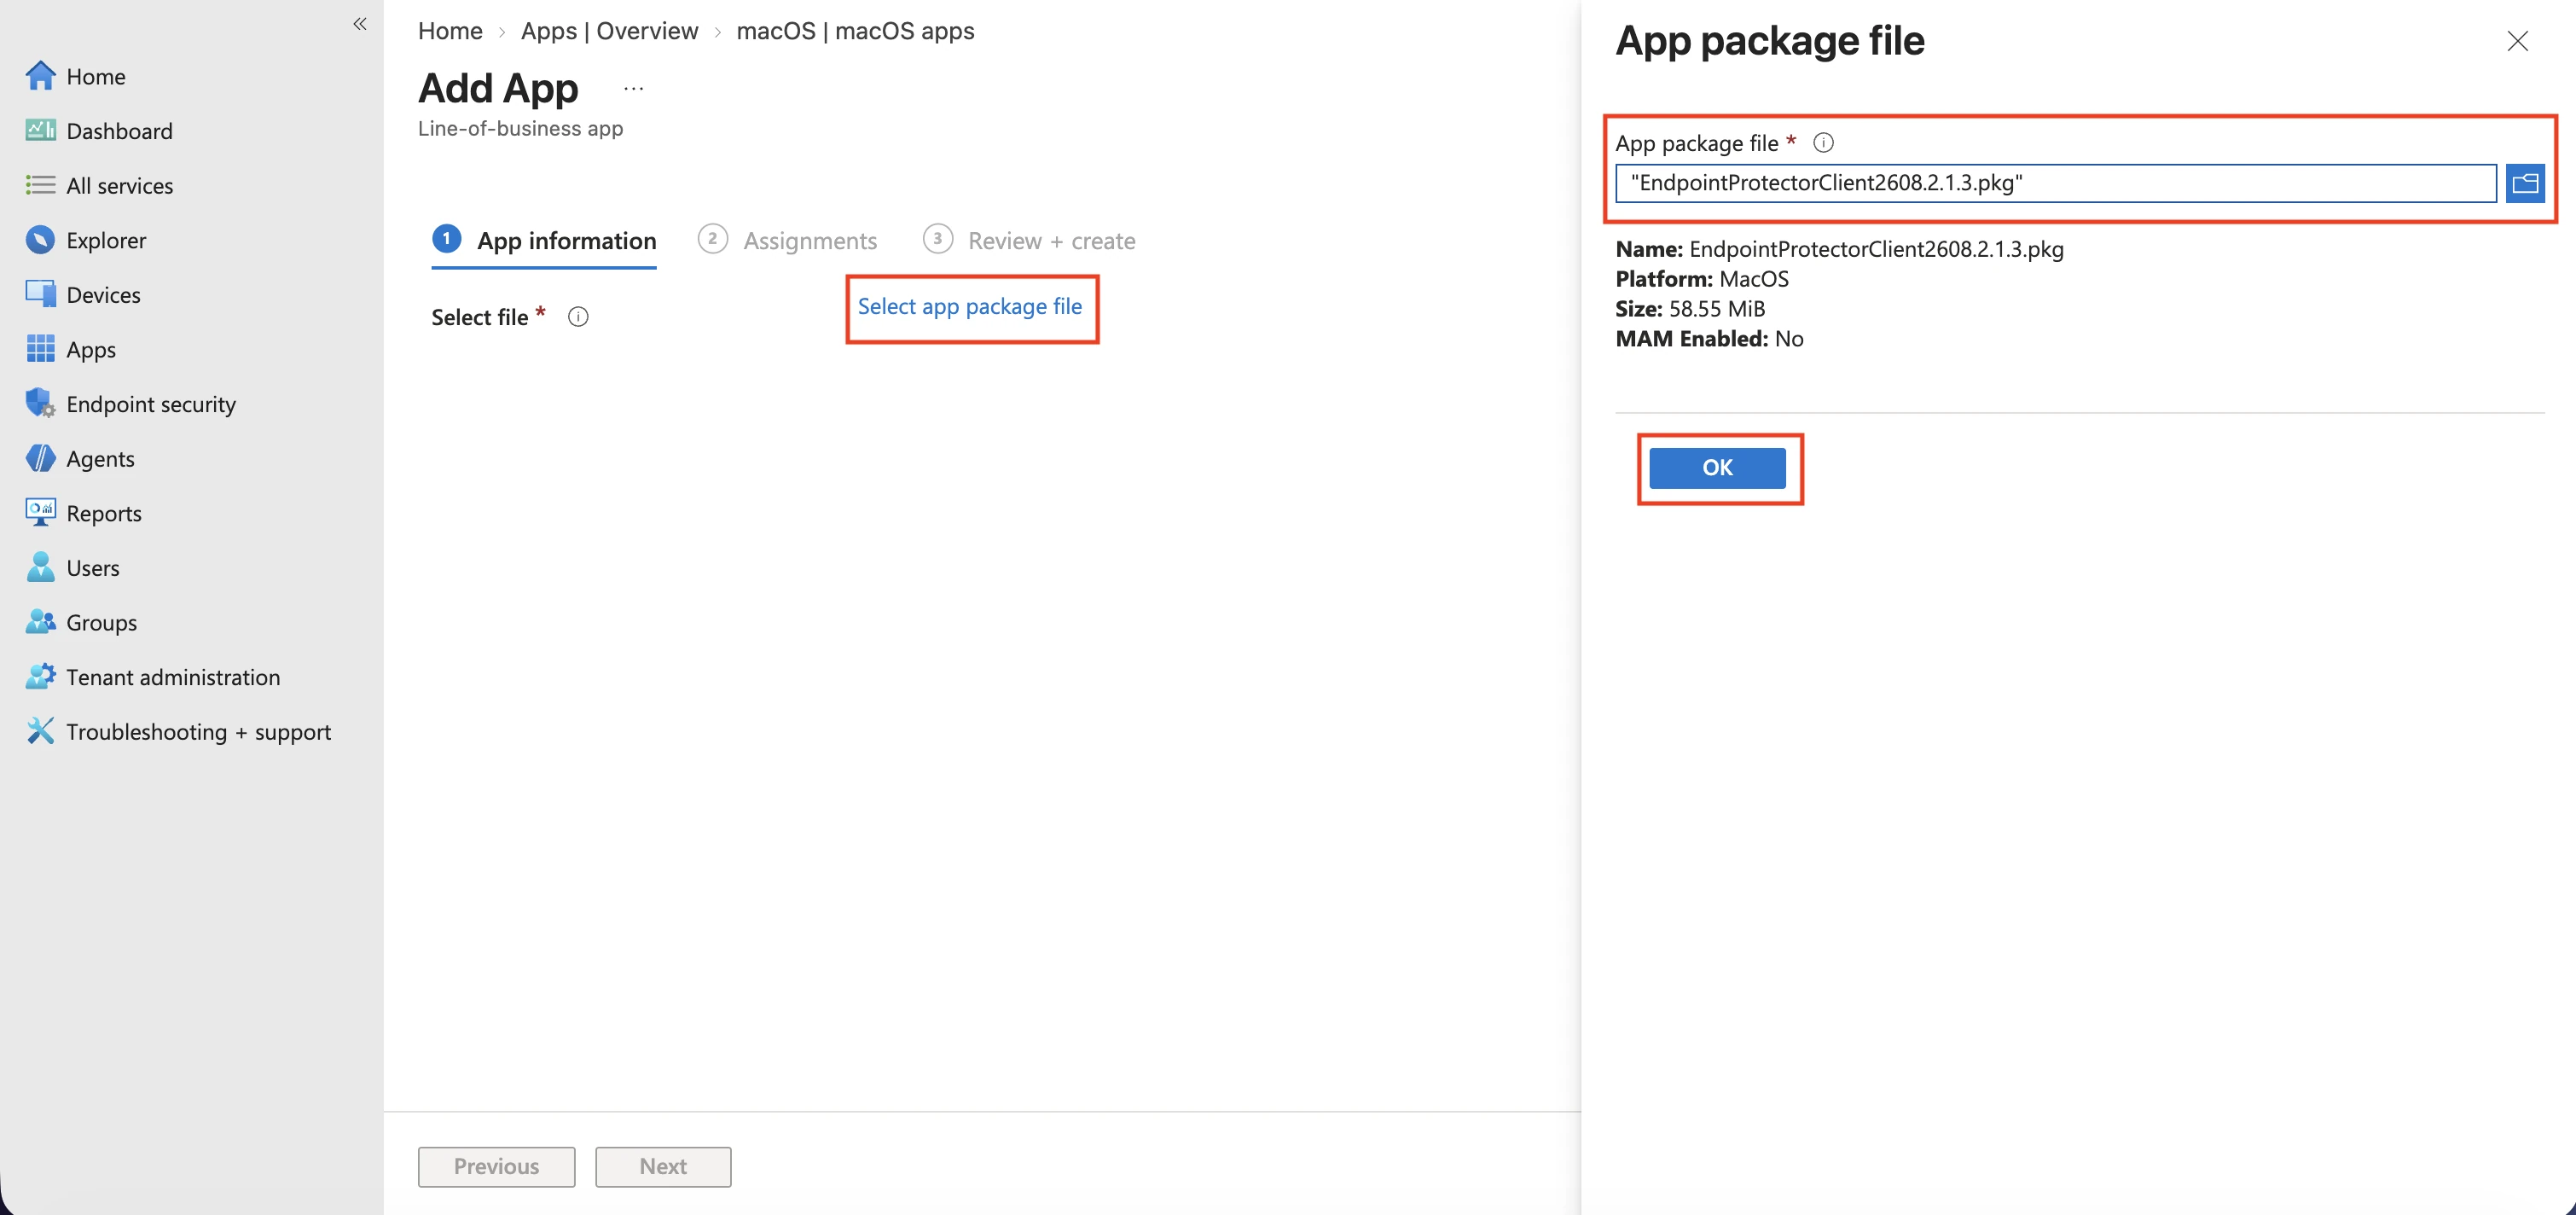
Task: Click the Previous button
Action: click(x=496, y=1166)
